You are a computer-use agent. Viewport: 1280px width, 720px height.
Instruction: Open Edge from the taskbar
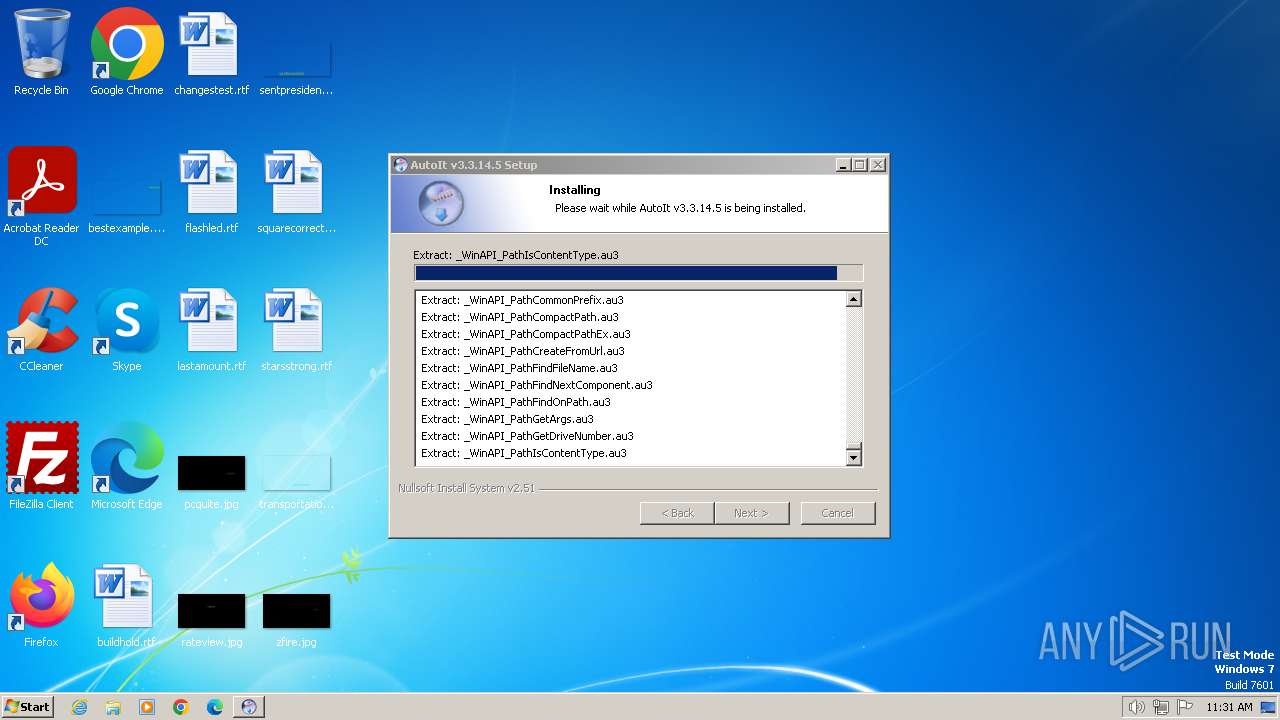215,707
